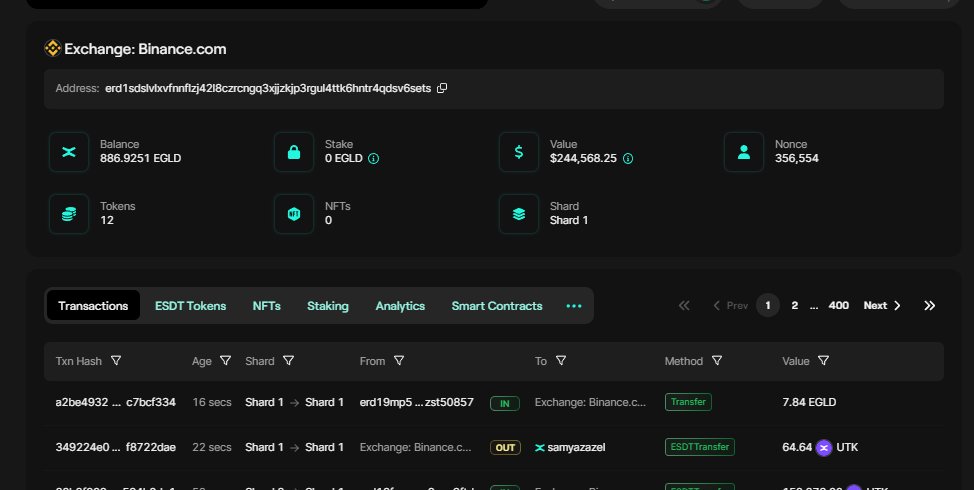Screen dimensions: 974x490
Task: Click the address text erd1sdslvlxv...sv6sets
Action: coord(268,88)
